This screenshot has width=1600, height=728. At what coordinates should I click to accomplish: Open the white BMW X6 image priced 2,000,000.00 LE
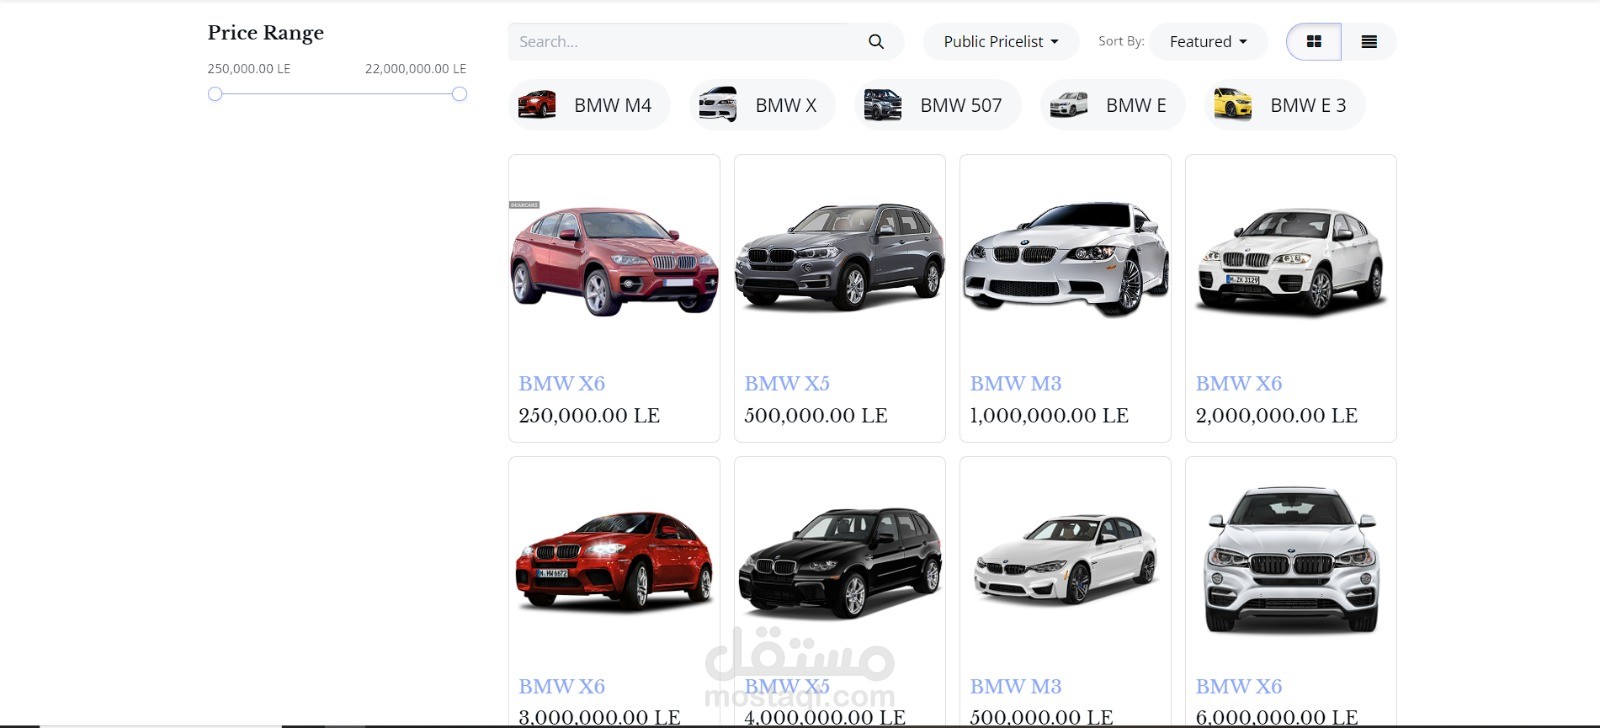(1291, 261)
